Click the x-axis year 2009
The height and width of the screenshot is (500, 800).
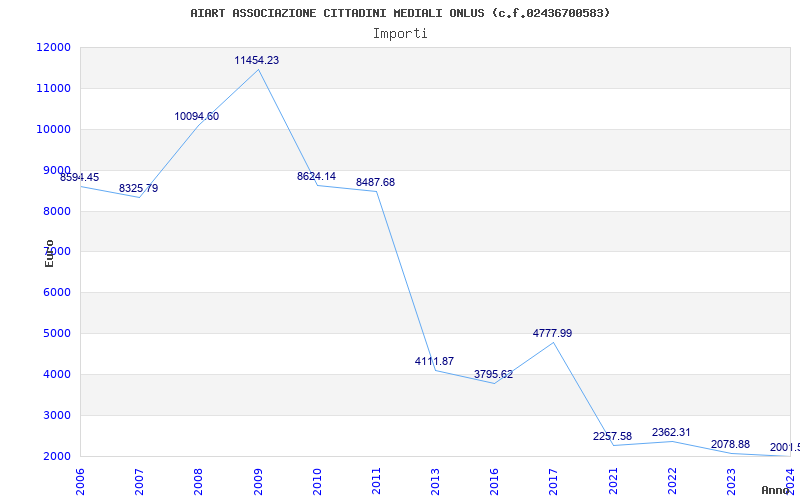point(258,482)
